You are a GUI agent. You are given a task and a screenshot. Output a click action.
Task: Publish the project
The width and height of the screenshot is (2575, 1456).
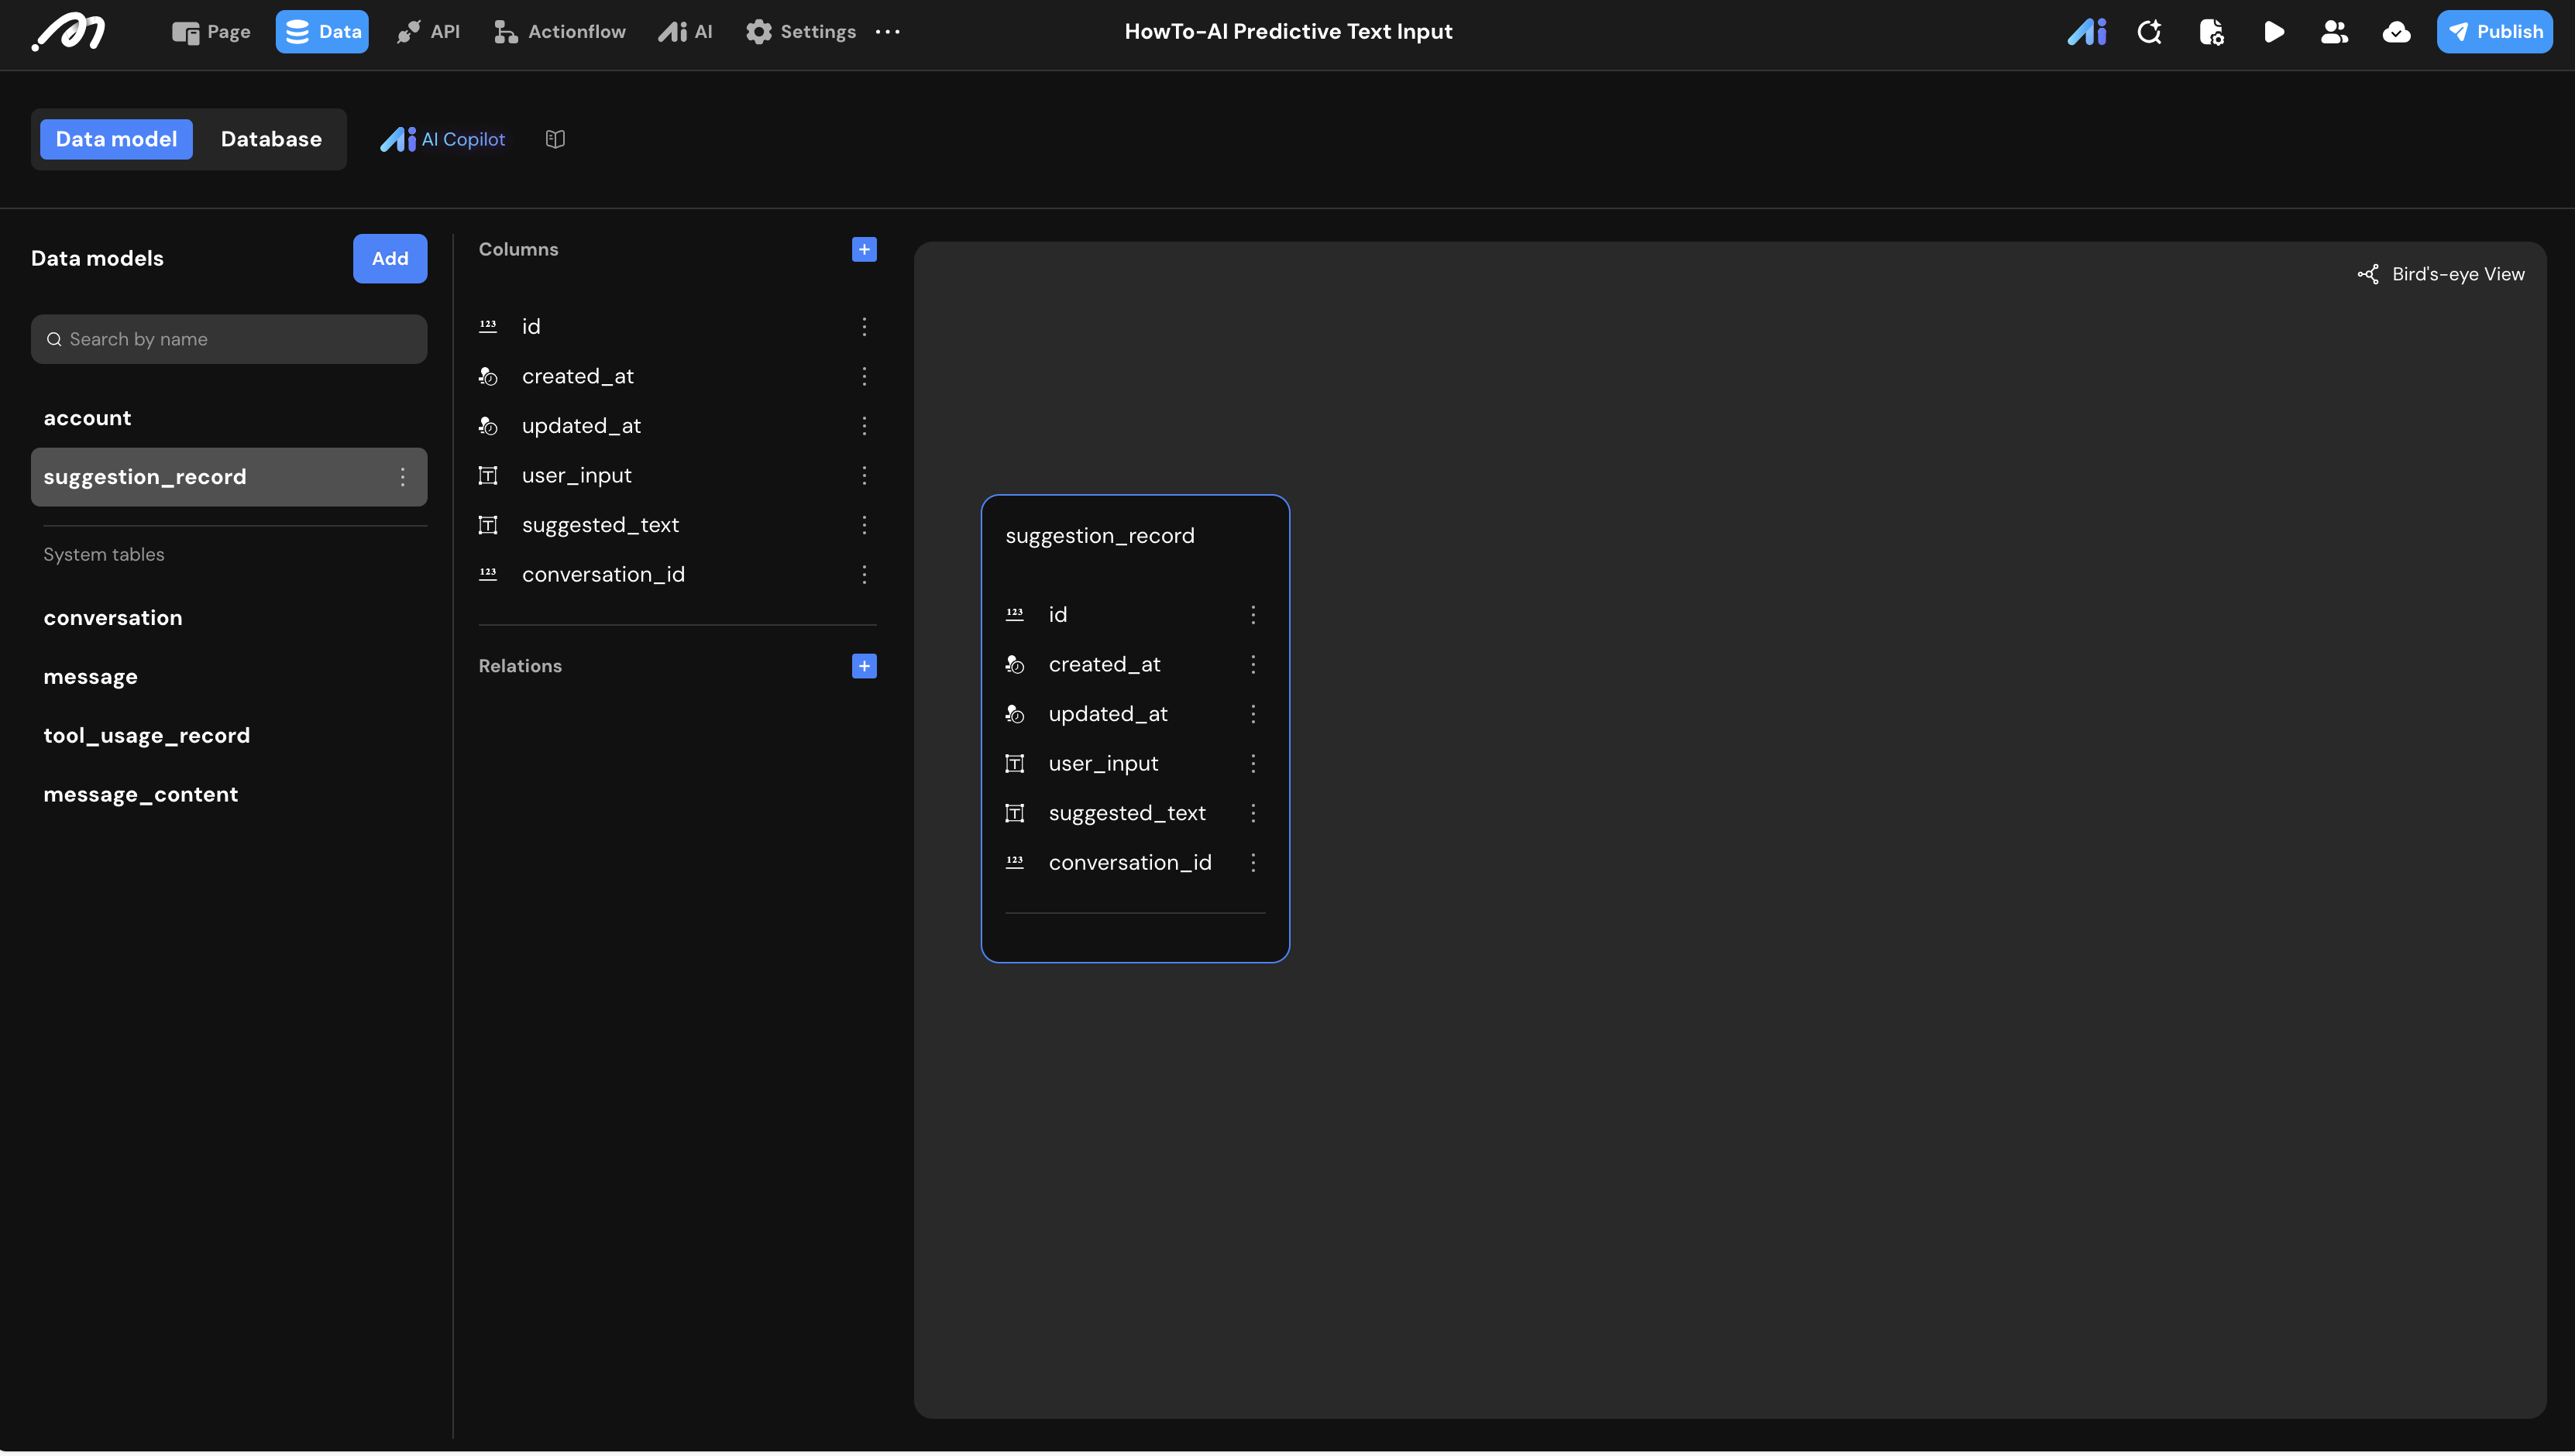pyautogui.click(x=2494, y=32)
